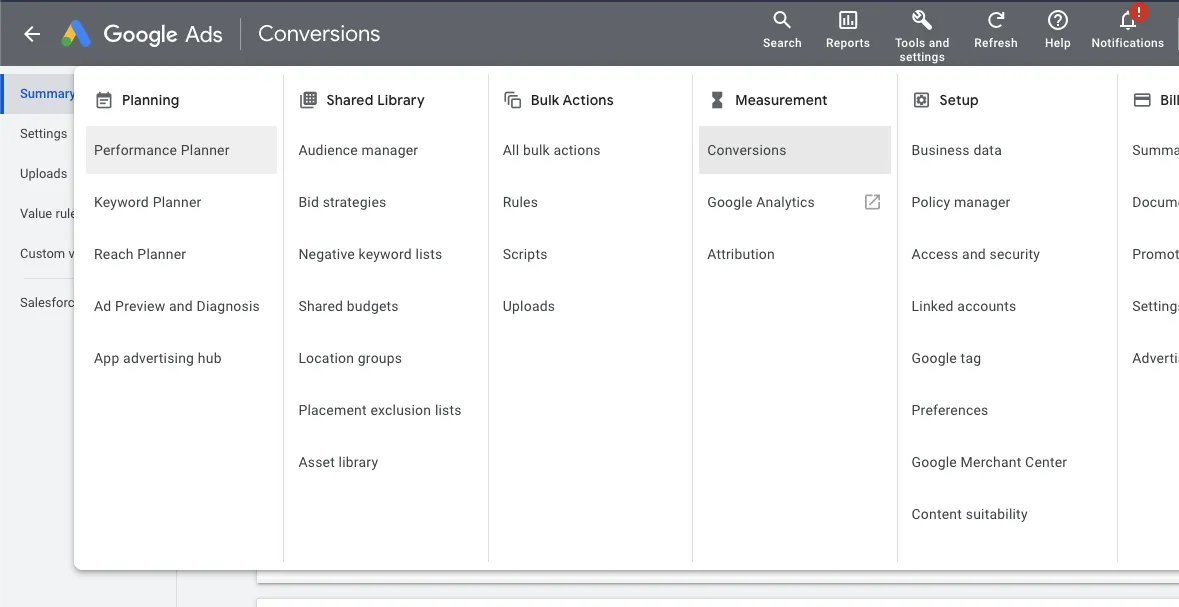
Task: Open Help via the question mark icon
Action: (x=1057, y=22)
